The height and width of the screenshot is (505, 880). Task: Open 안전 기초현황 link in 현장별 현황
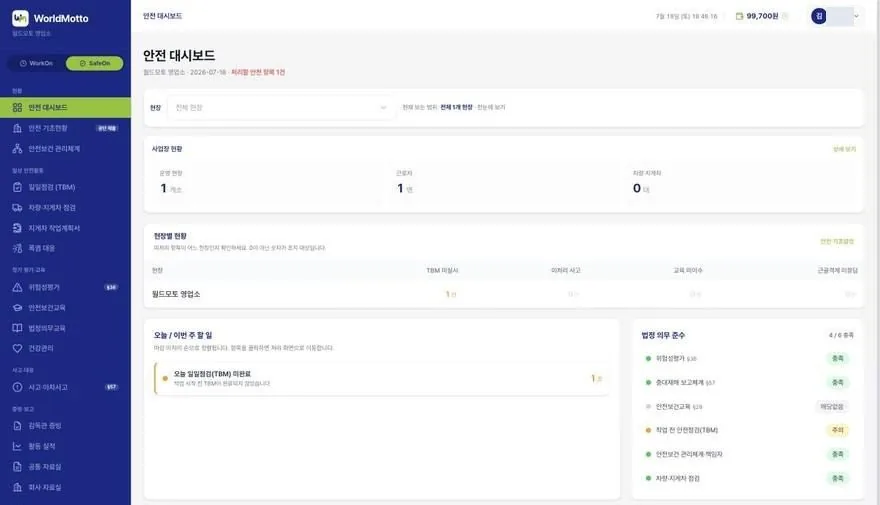tap(837, 241)
